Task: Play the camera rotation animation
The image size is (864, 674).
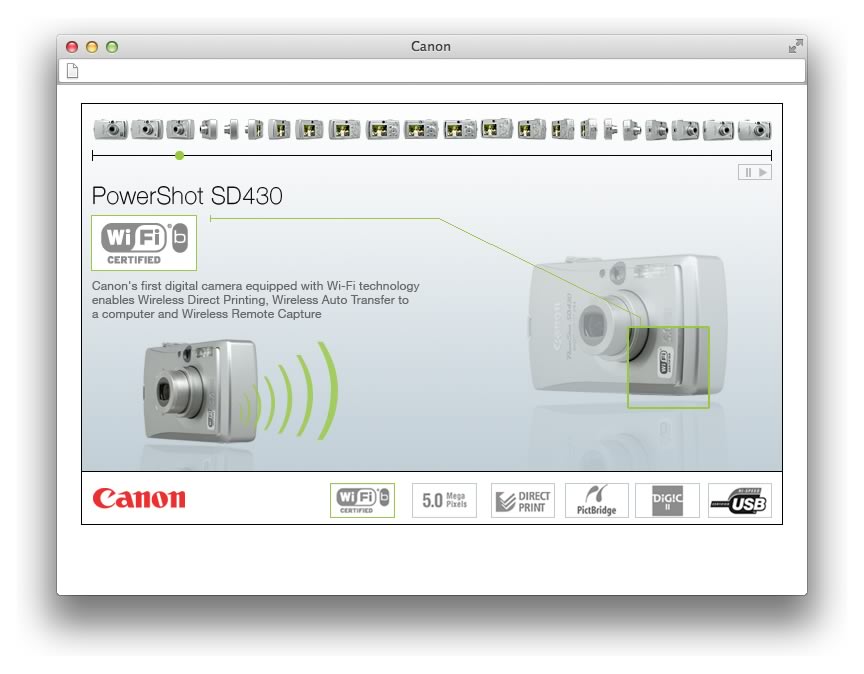Action: (763, 172)
